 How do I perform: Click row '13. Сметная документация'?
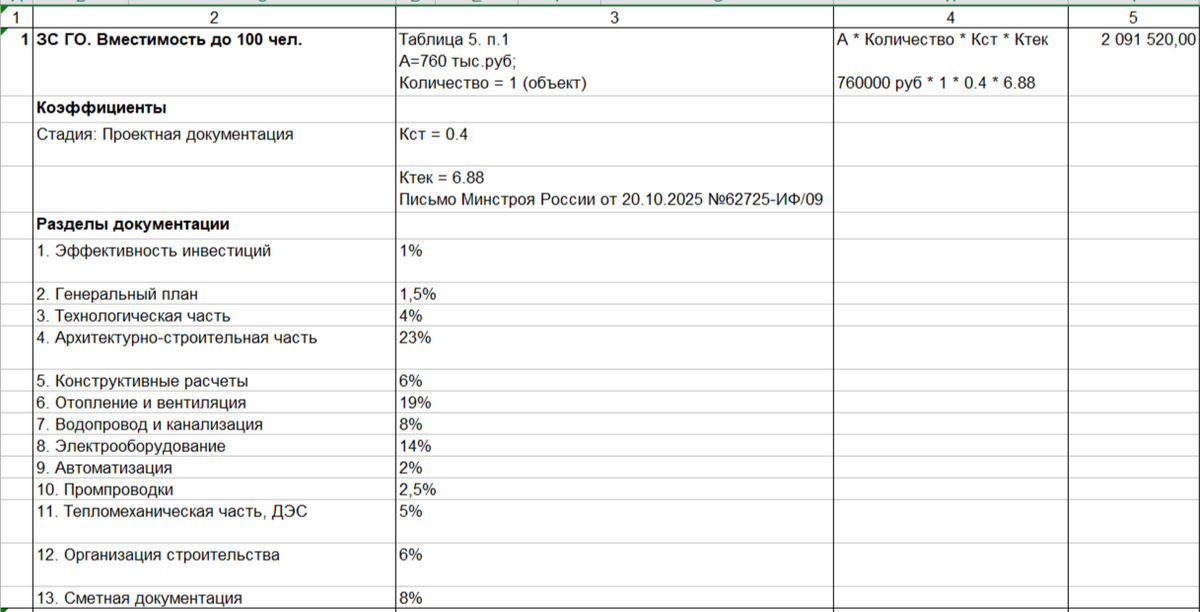[x=215, y=598]
